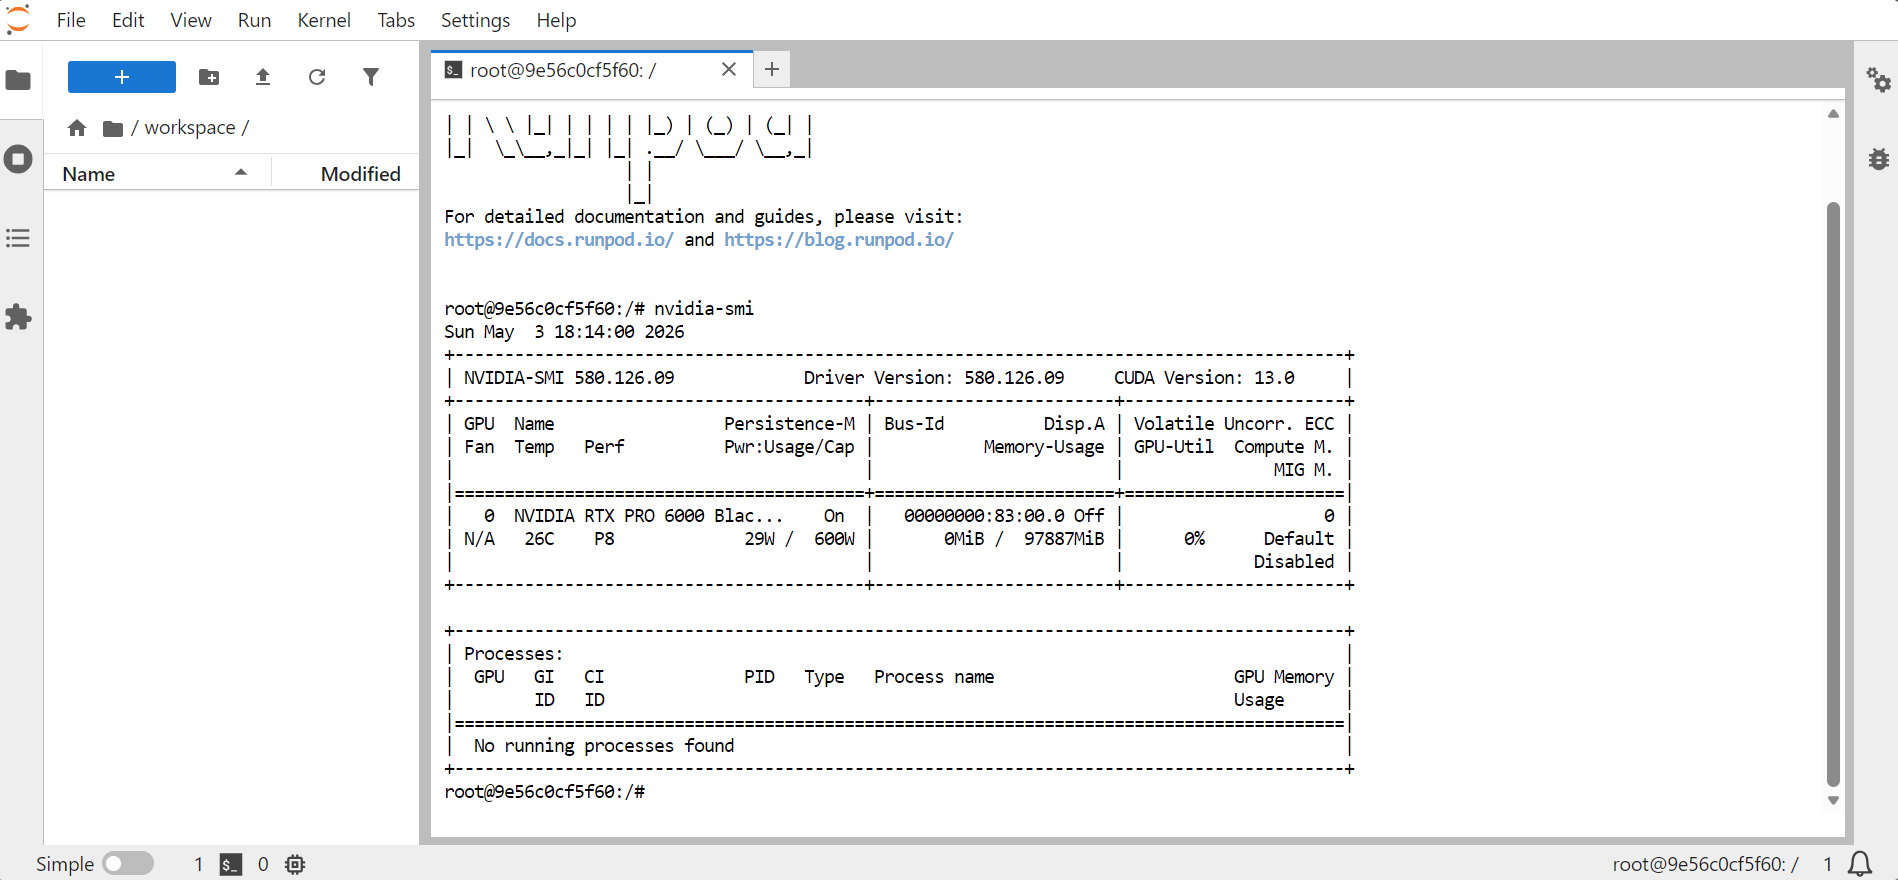This screenshot has width=1898, height=880.
Task: Click 'No running processes found' text
Action: 604,746
